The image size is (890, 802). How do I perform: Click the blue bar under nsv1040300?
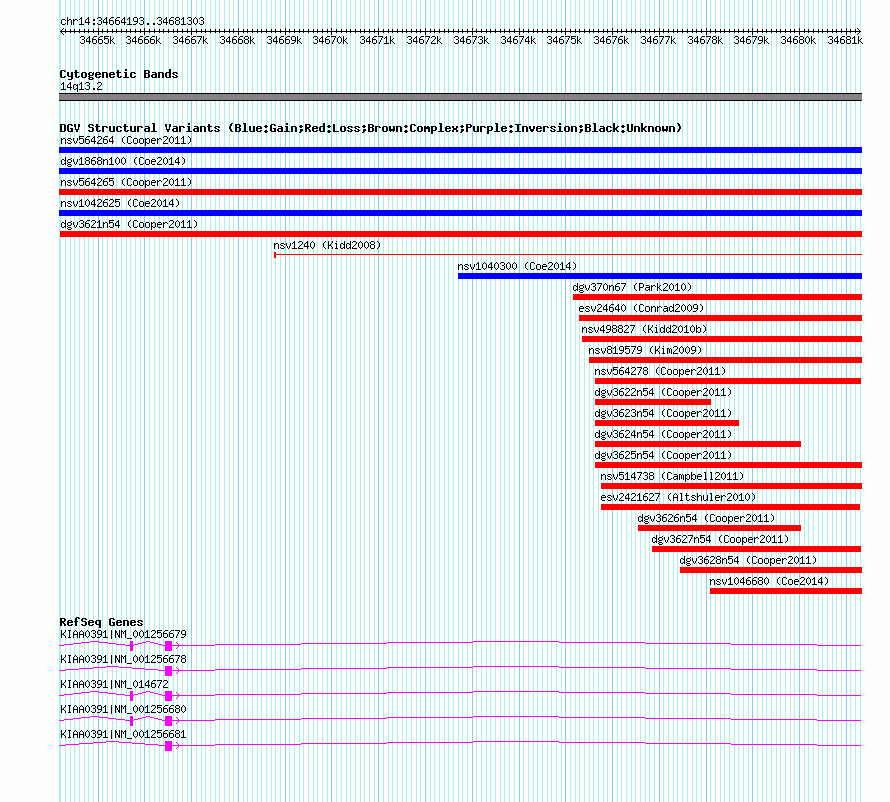pos(660,276)
